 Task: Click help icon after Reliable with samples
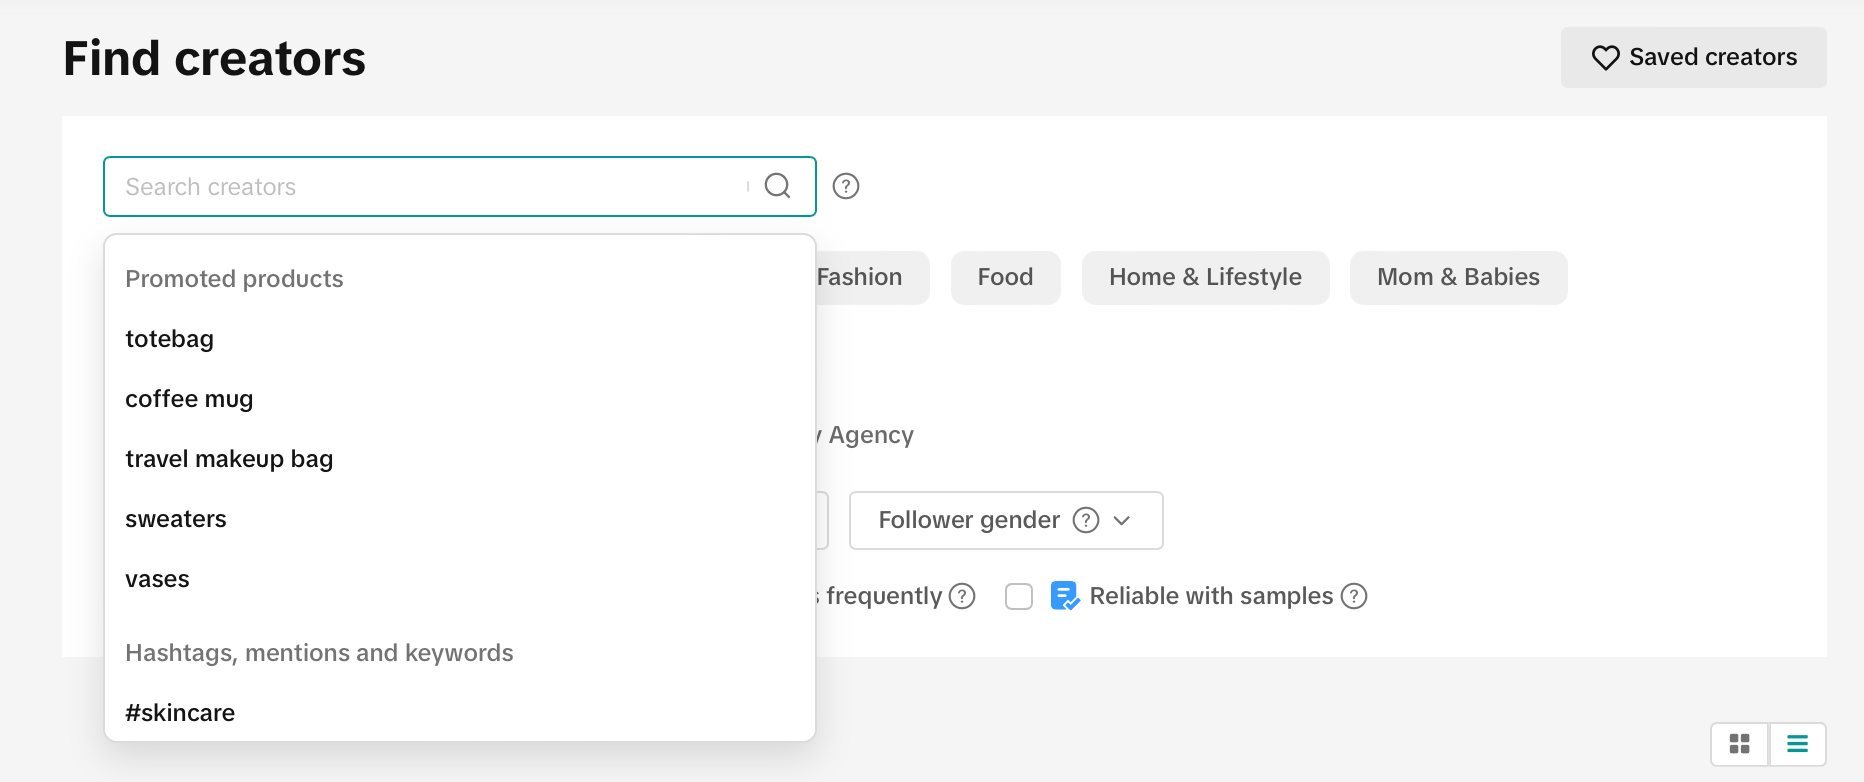[1354, 596]
